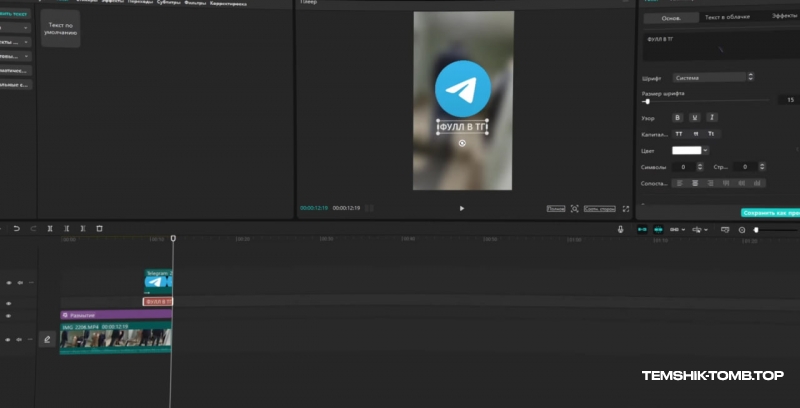
Task: Click the cover edit pencil button
Action: [47, 339]
